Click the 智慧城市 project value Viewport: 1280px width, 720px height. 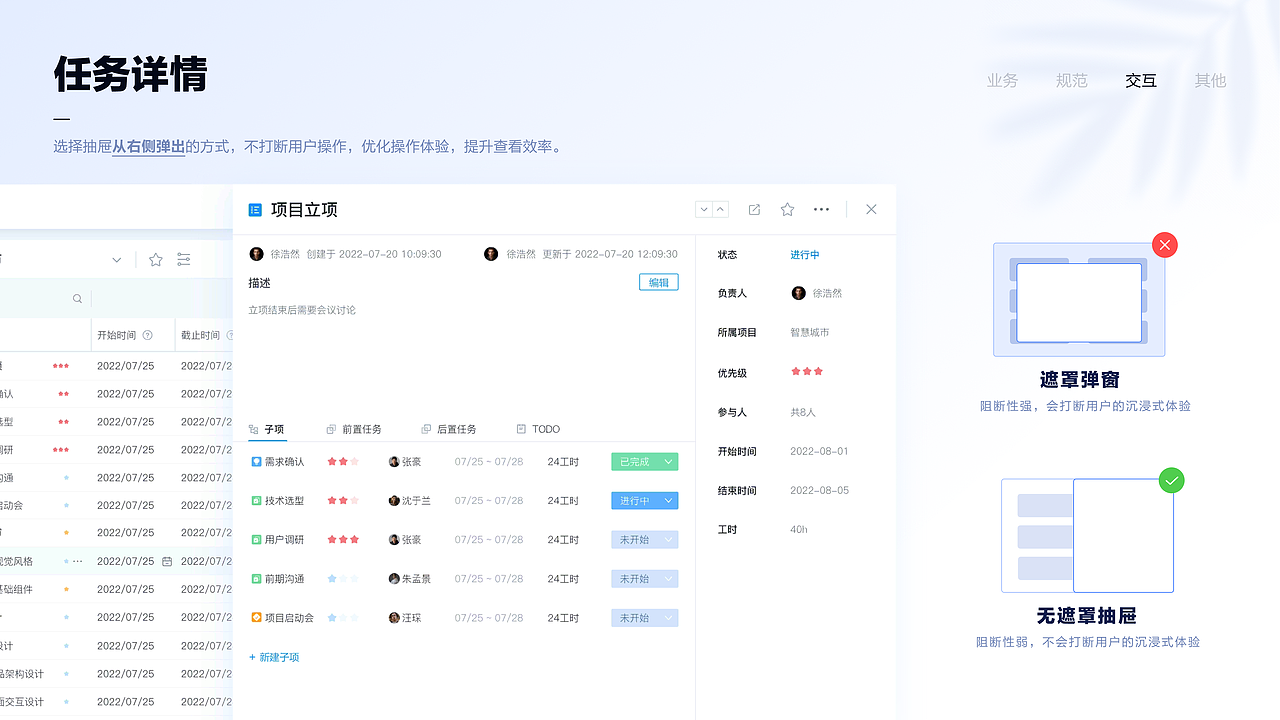click(x=810, y=332)
